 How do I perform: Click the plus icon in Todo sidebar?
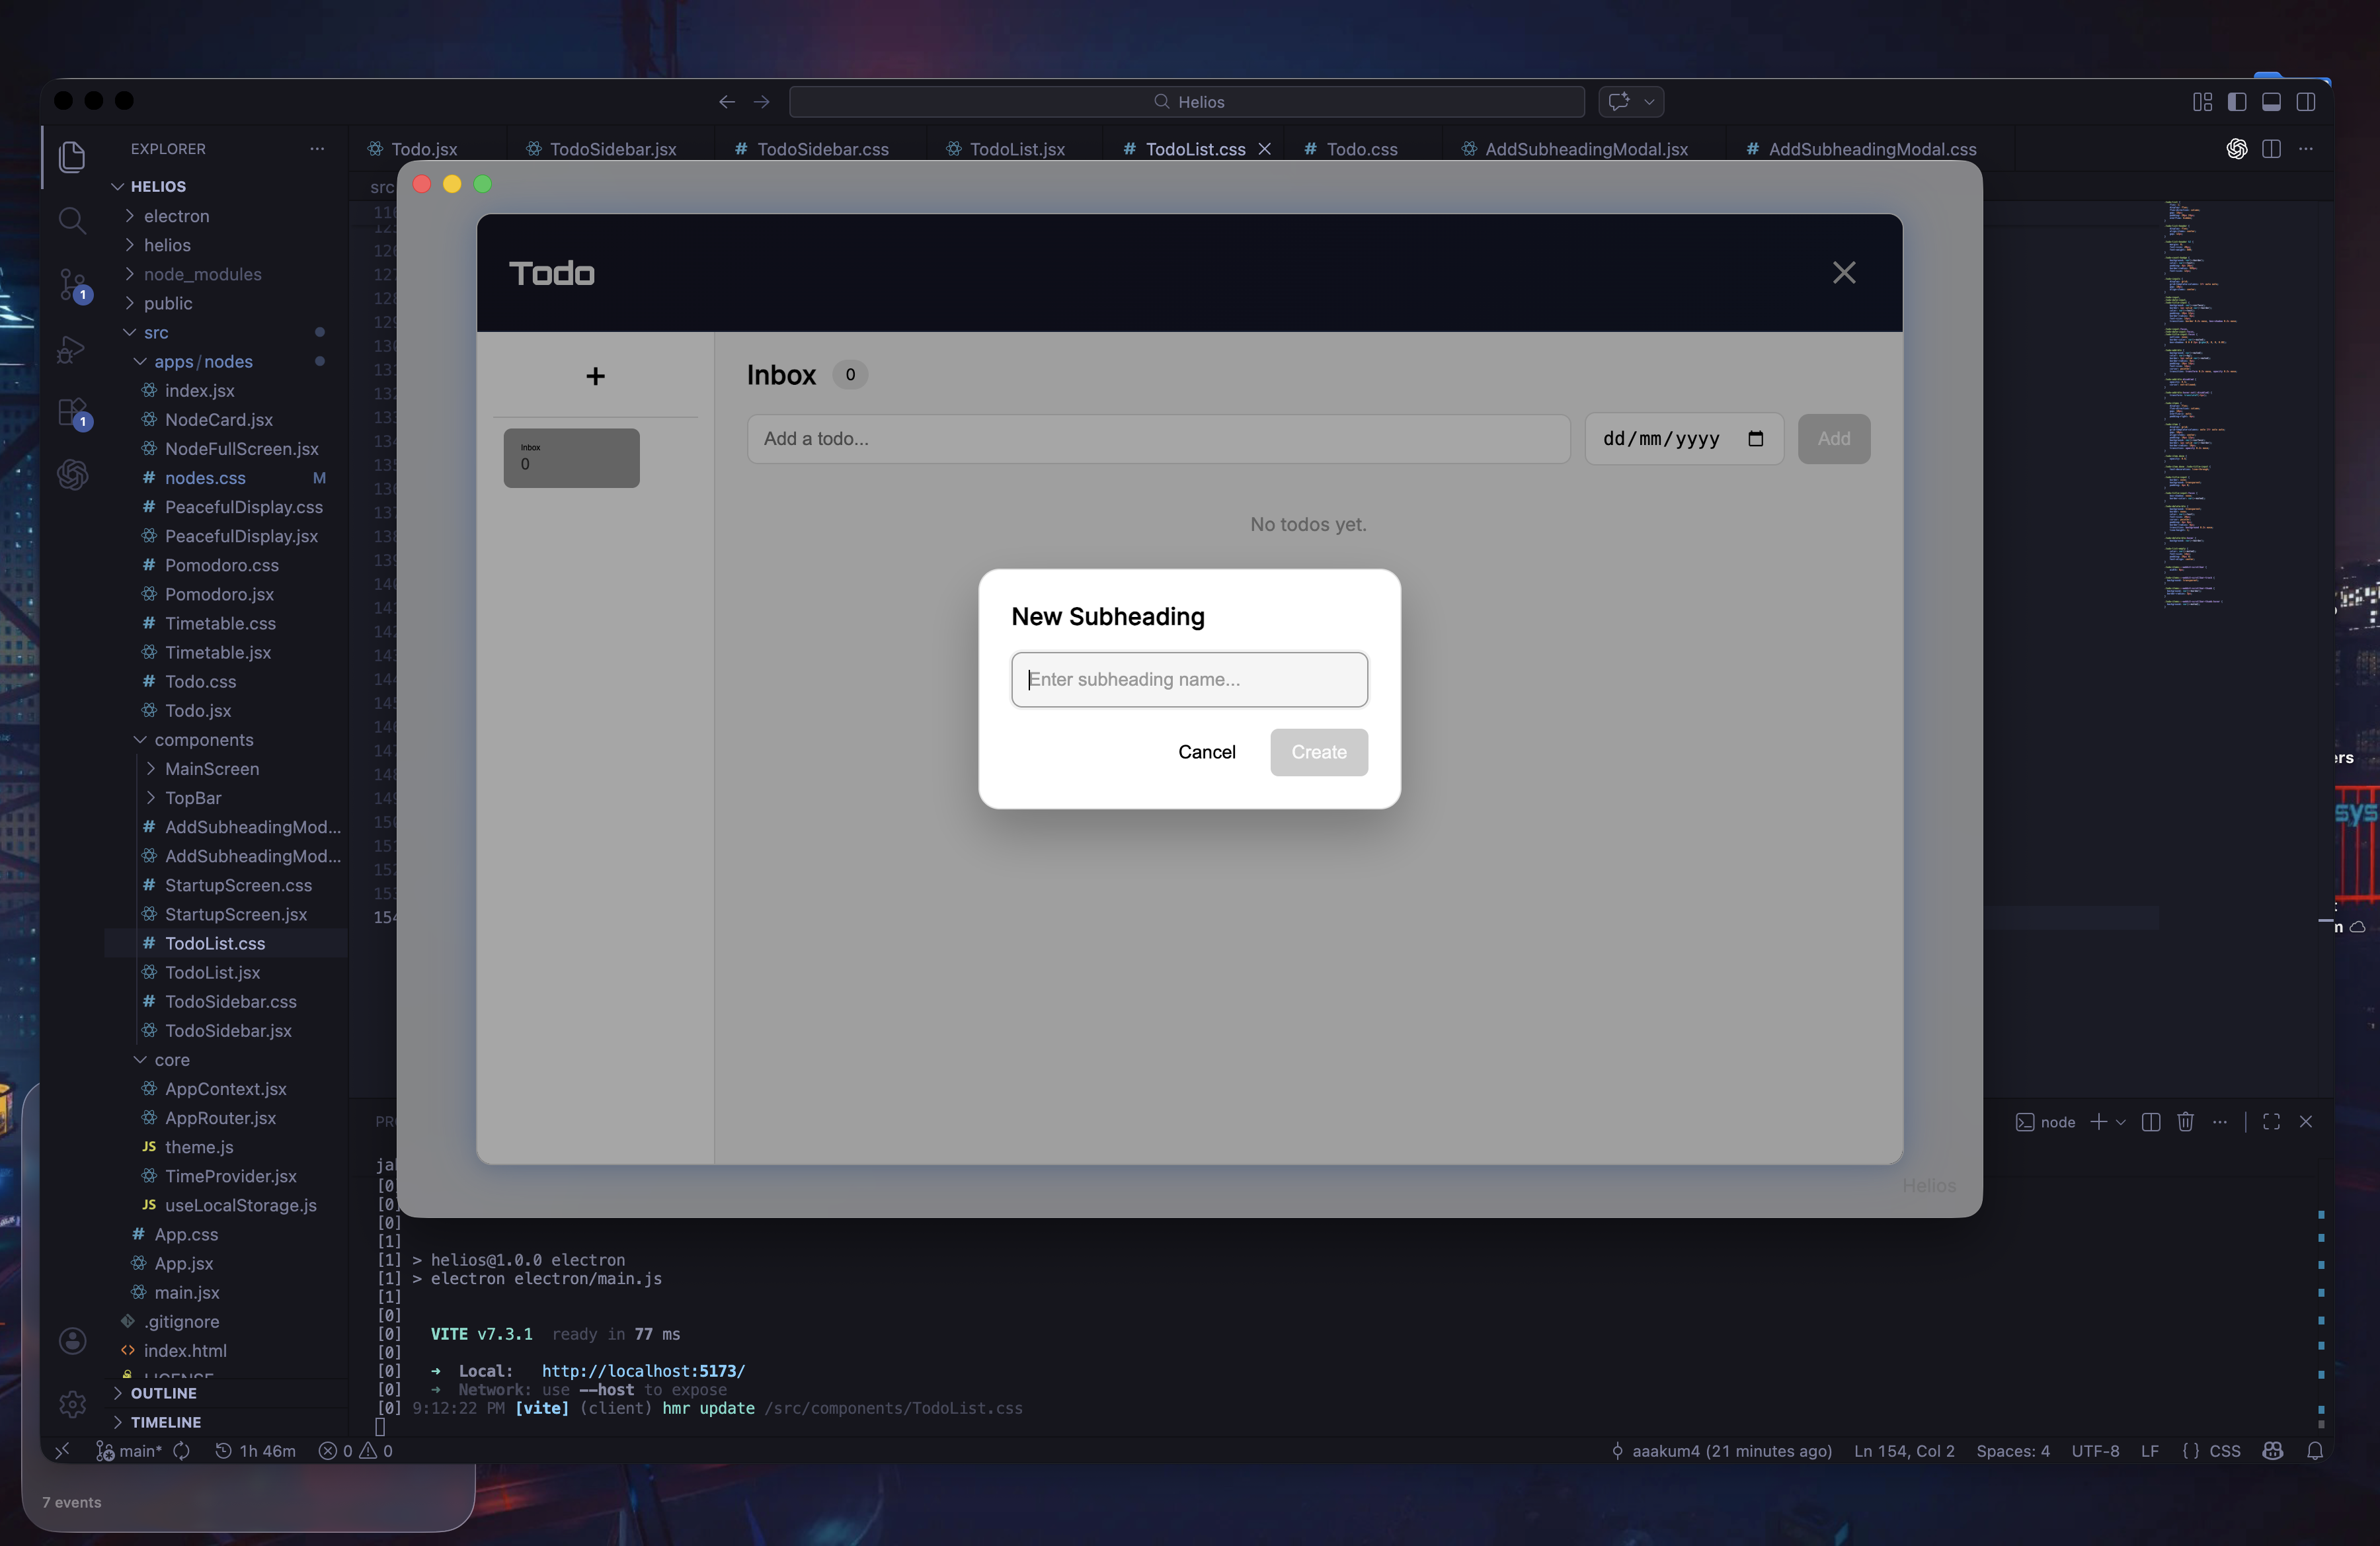coord(595,376)
